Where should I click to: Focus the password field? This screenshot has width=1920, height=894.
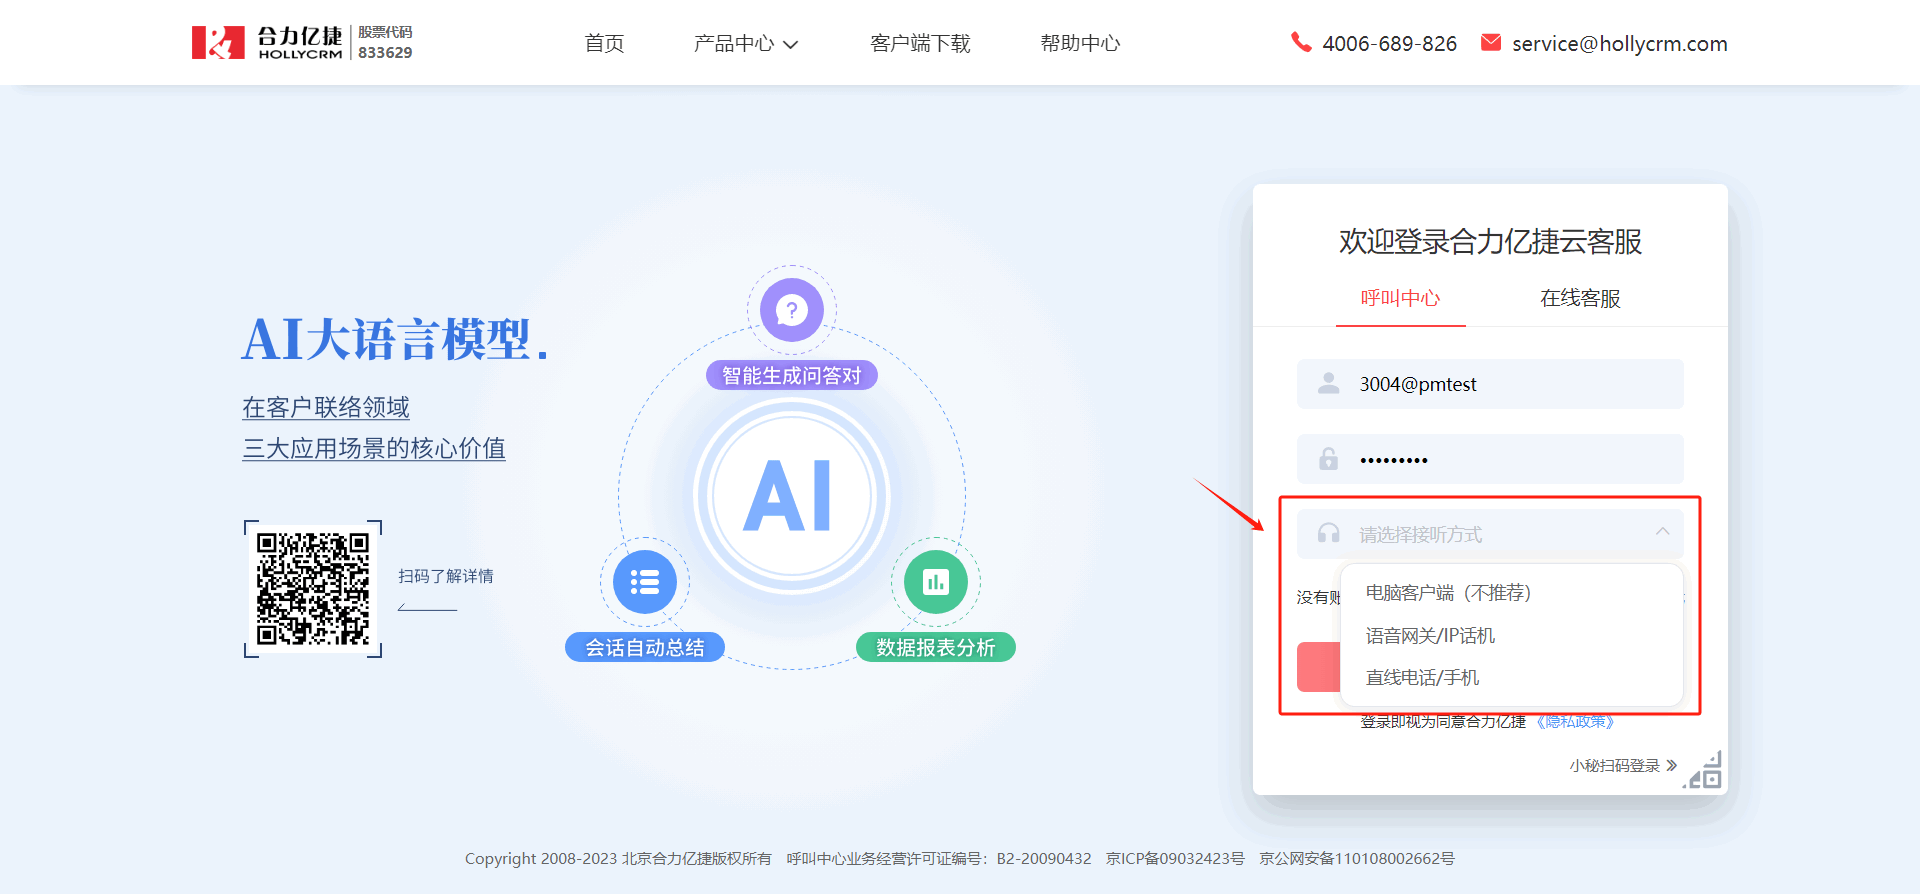(1490, 459)
